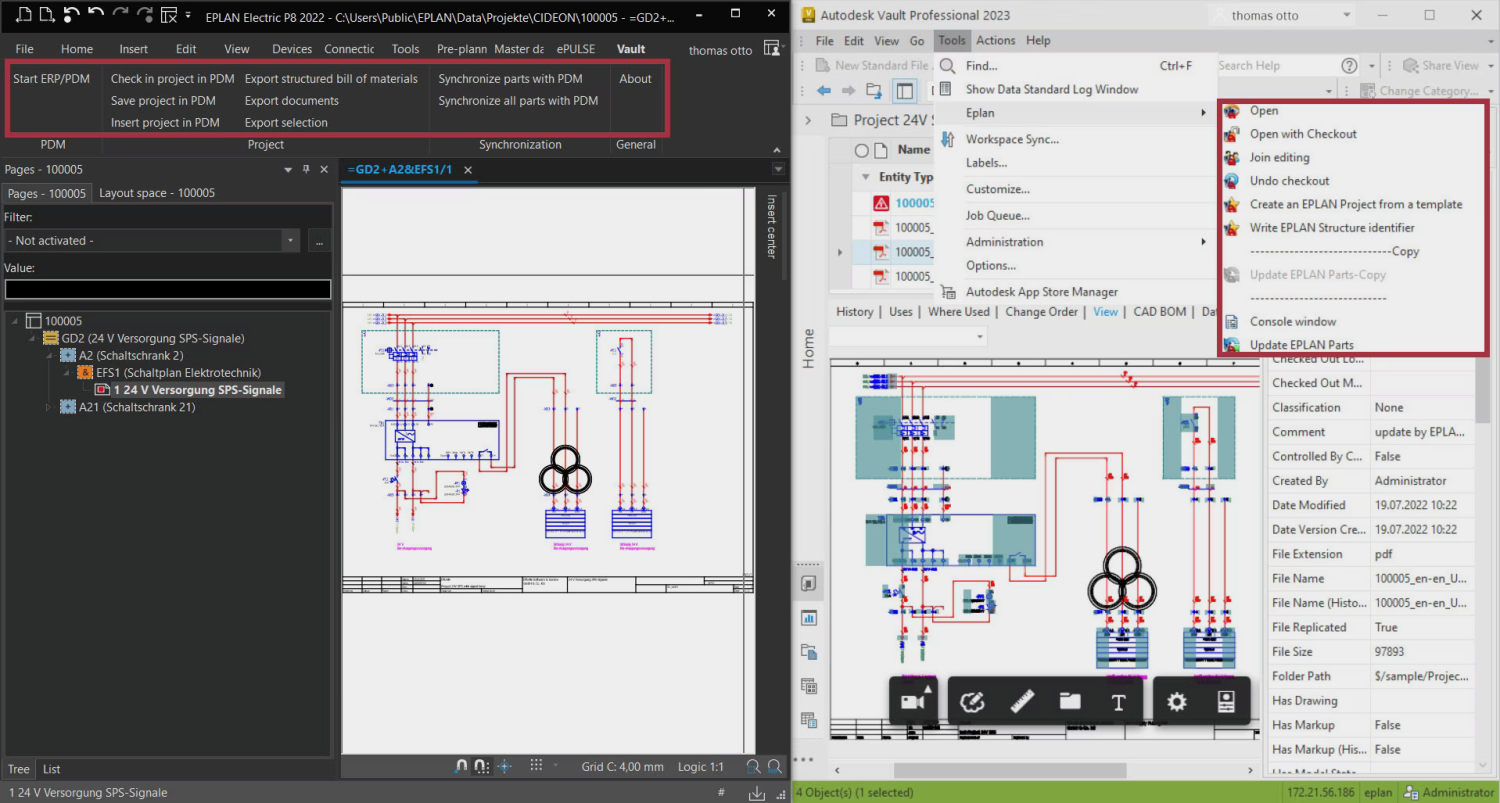Click the Value input field in Pages panel
The image size is (1500, 803).
pos(168,289)
